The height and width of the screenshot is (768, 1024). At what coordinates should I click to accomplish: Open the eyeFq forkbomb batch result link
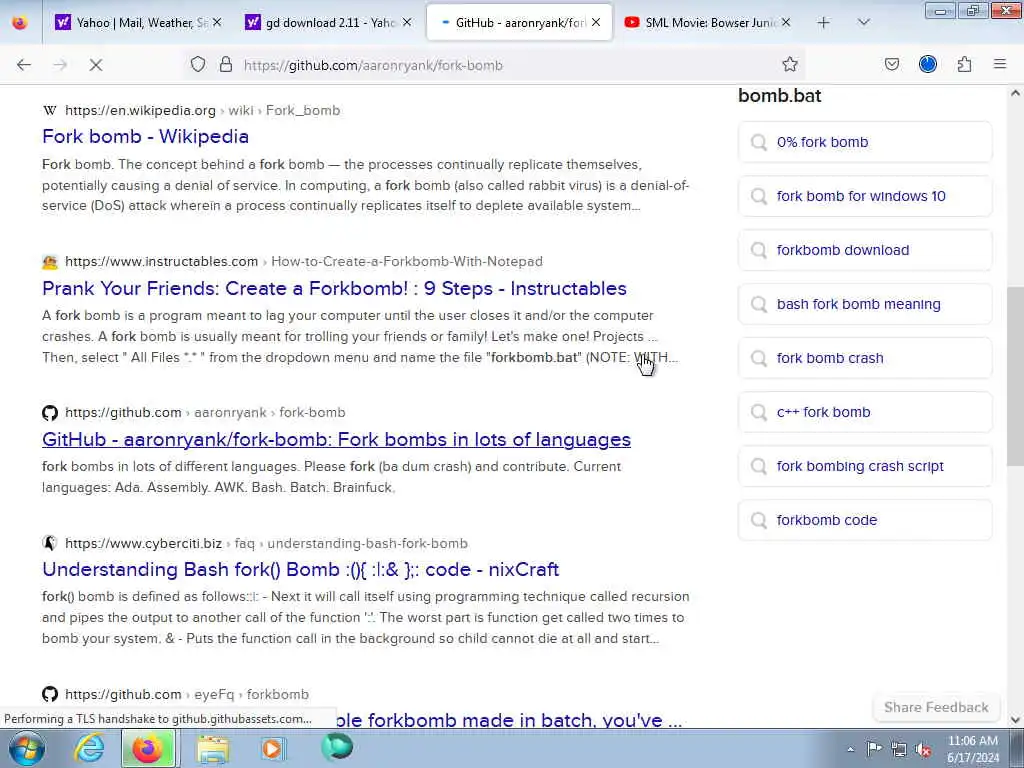[509, 720]
